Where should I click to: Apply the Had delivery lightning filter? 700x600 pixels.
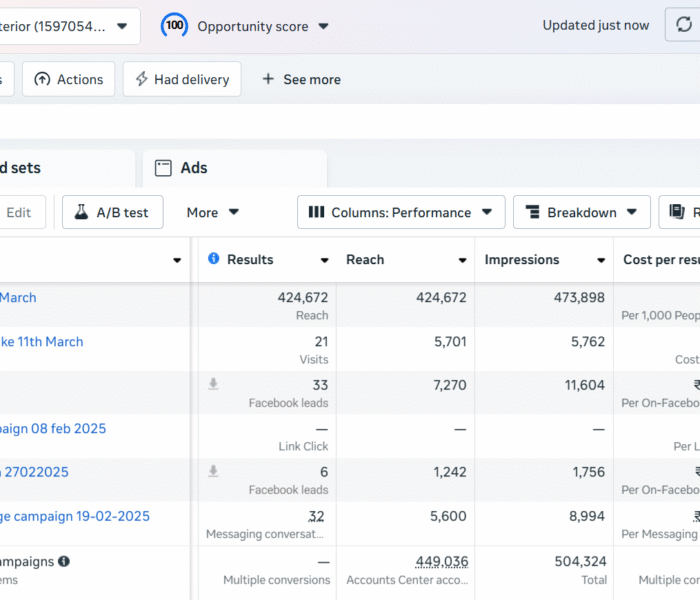(x=182, y=80)
